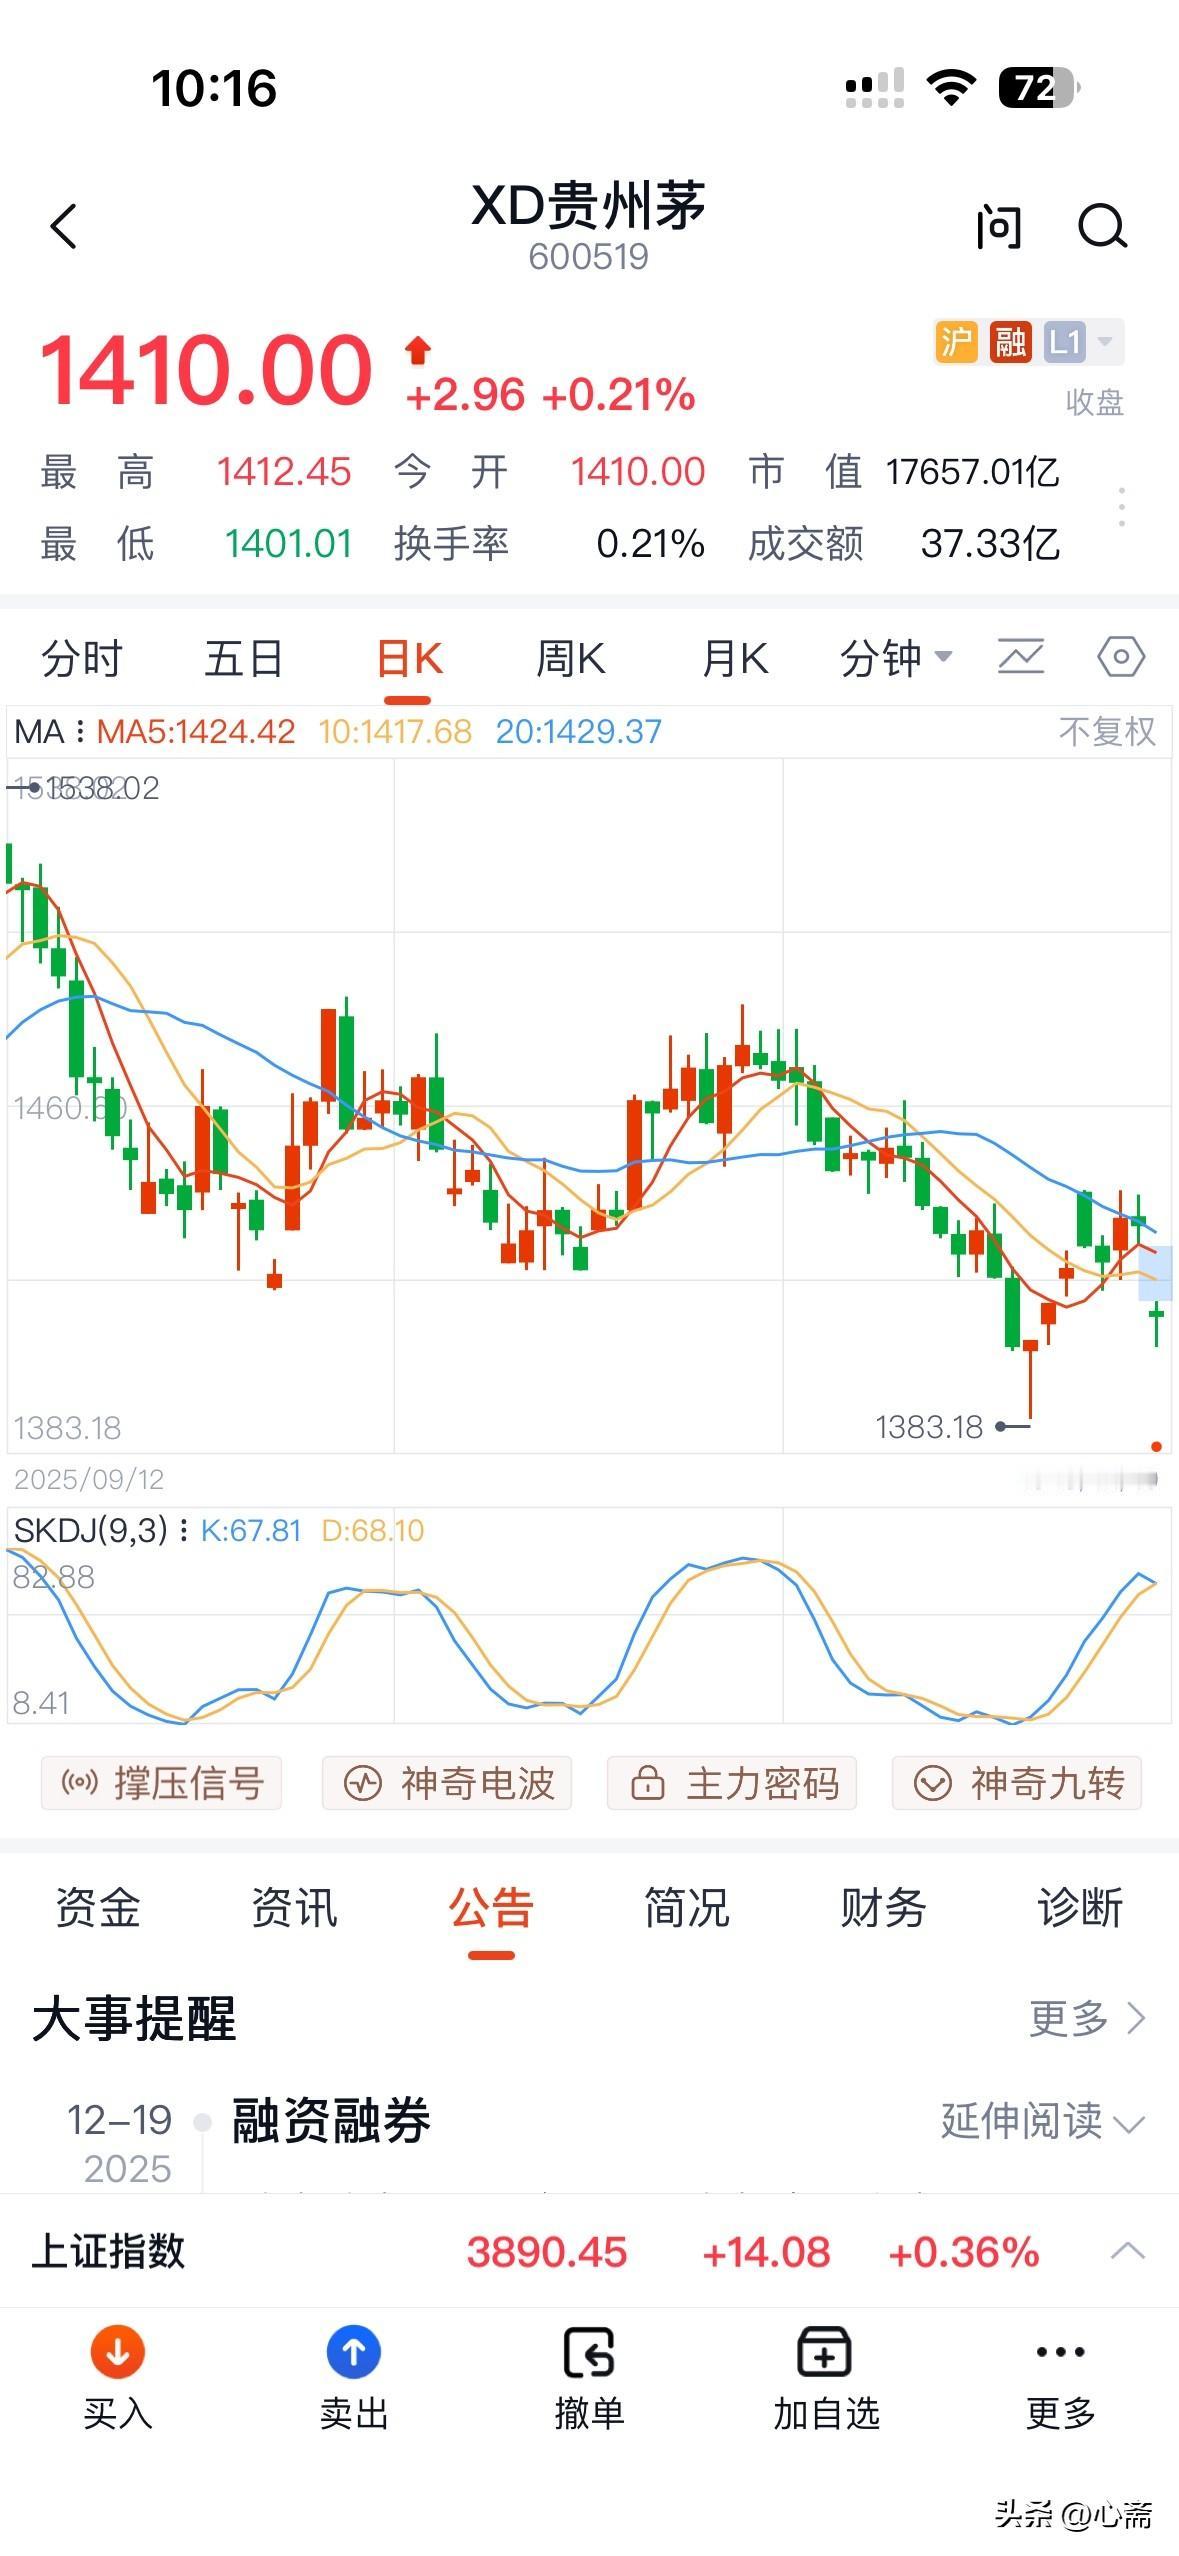Open the 问 ask-question icon
The width and height of the screenshot is (1179, 2556).
pyautogui.click(x=998, y=226)
